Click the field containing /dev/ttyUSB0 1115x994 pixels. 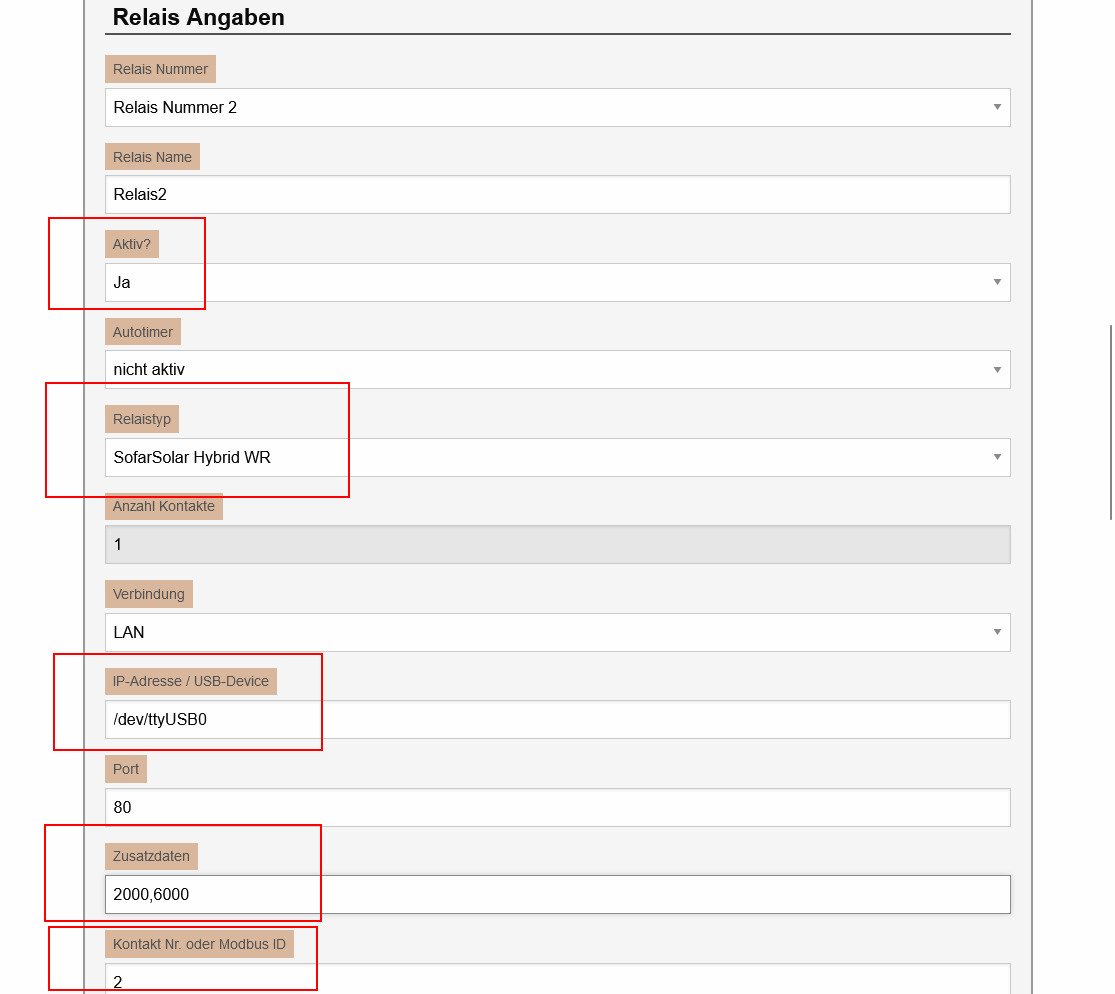tap(557, 719)
